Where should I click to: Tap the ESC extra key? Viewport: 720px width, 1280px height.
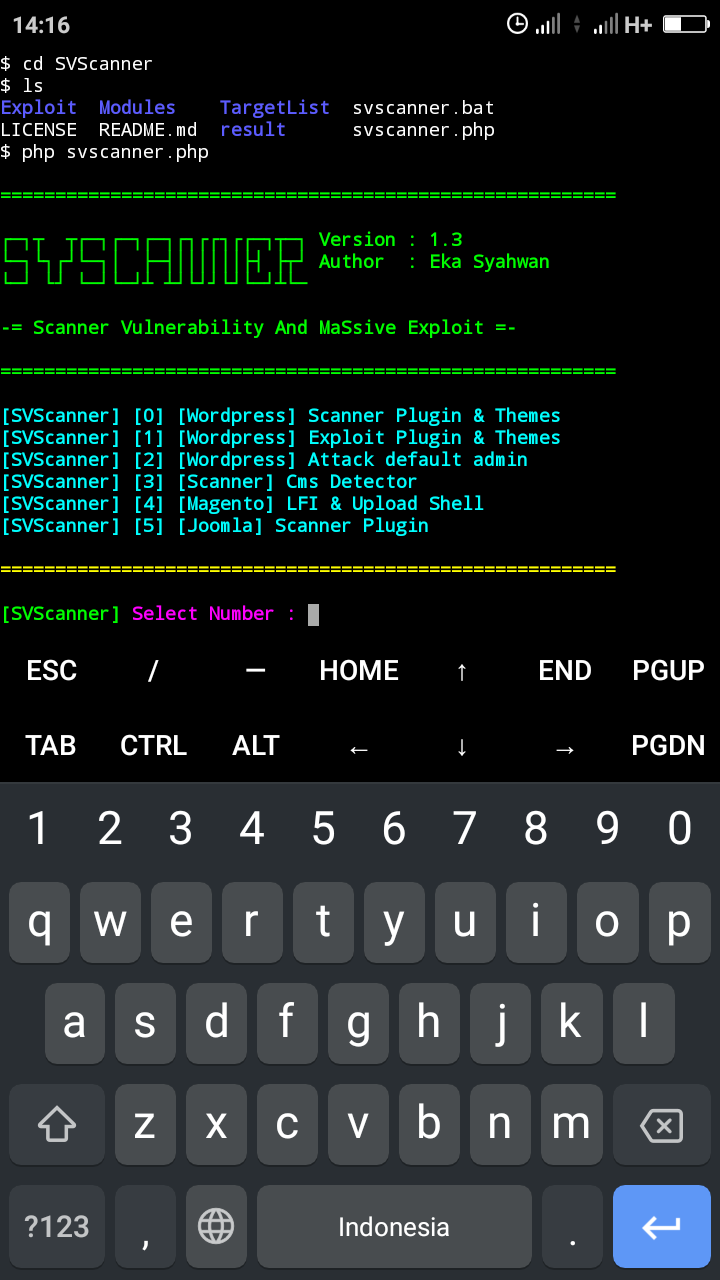pos(51,671)
